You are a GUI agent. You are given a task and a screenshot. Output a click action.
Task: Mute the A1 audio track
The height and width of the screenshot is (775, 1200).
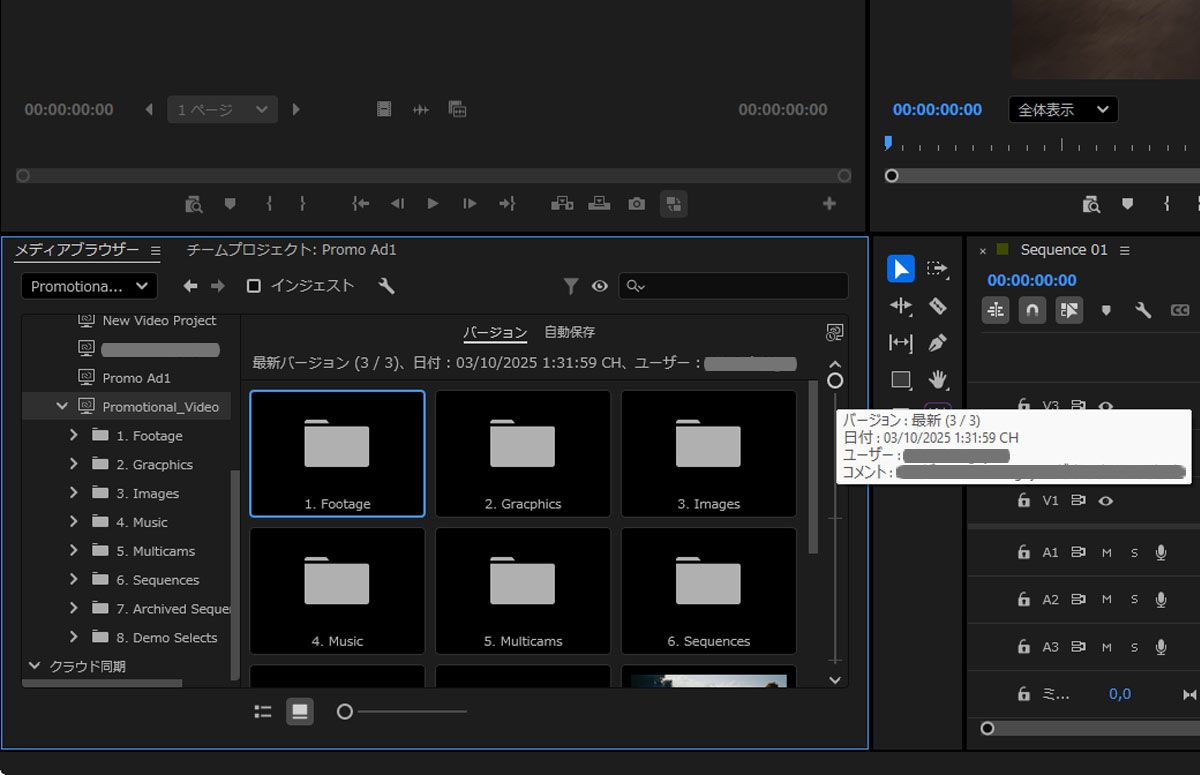pyautogui.click(x=1106, y=552)
